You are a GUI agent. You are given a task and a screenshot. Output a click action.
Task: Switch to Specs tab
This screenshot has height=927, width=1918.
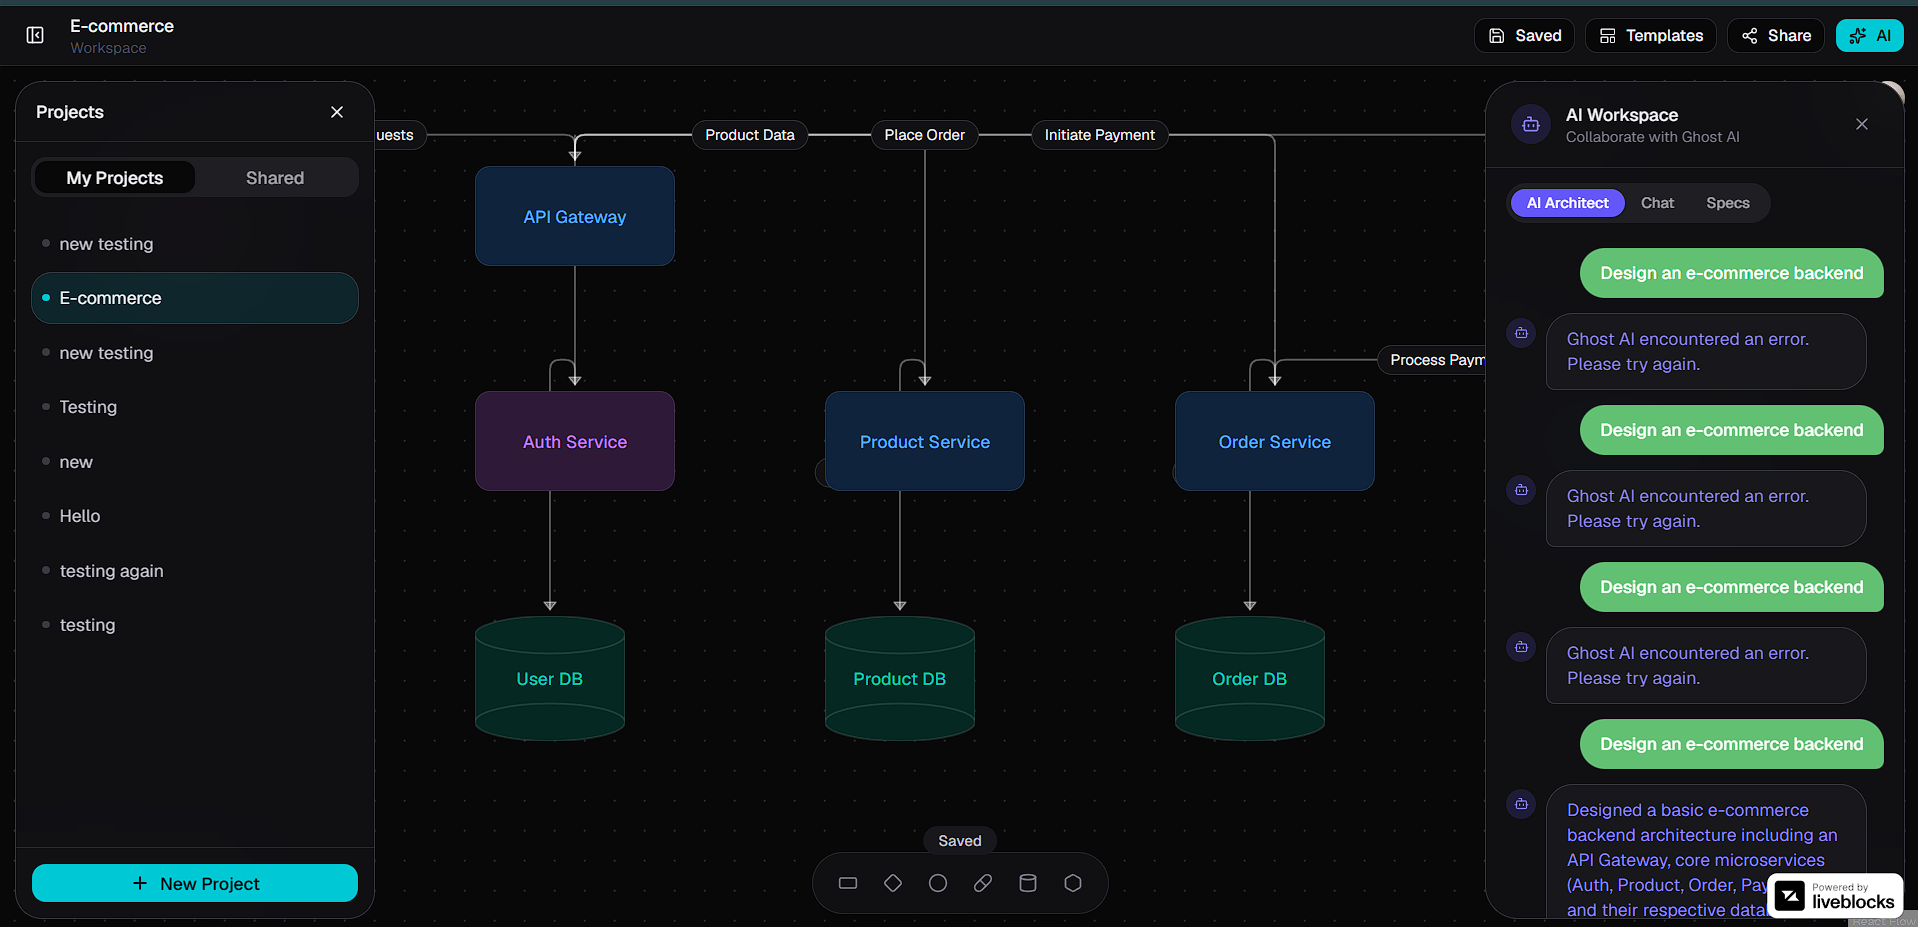click(1728, 203)
